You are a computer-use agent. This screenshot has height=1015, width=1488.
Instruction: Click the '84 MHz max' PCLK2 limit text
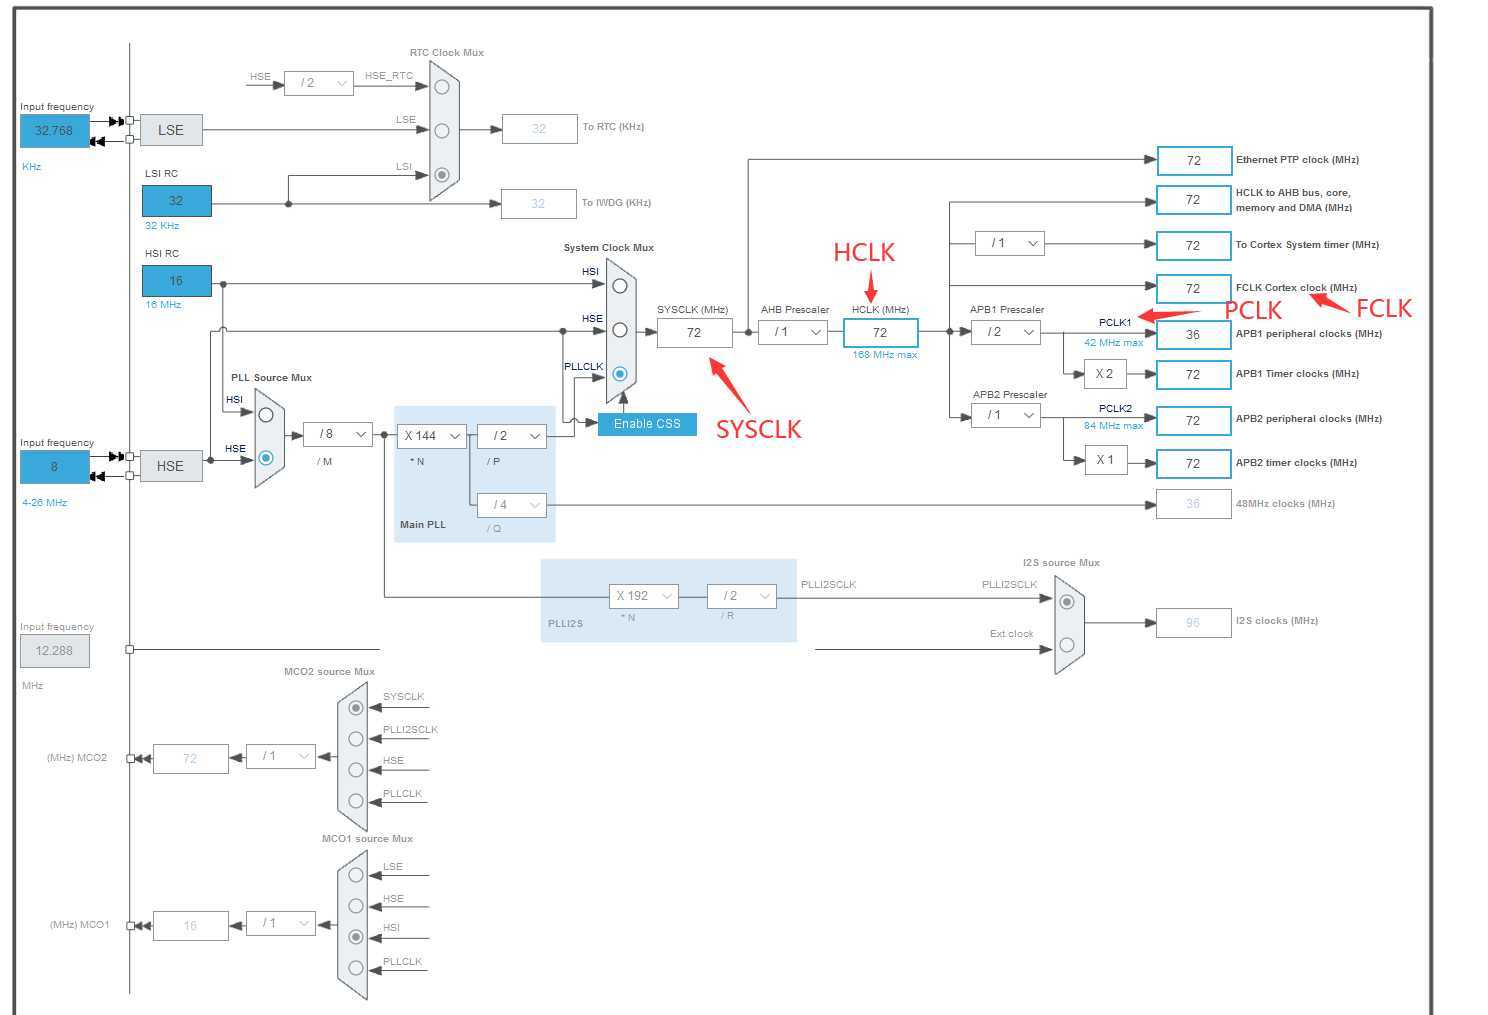coord(1114,426)
